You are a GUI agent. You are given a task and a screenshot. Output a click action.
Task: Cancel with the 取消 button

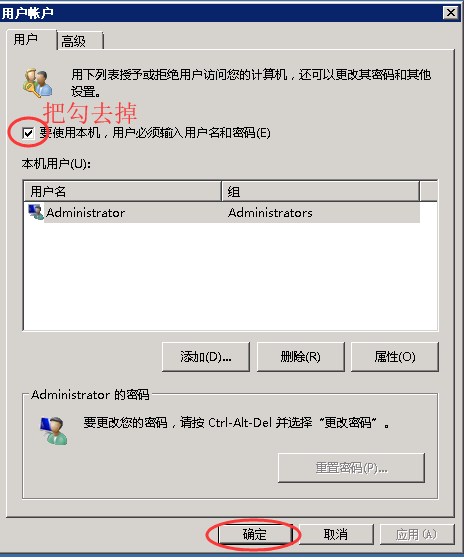coord(336,534)
